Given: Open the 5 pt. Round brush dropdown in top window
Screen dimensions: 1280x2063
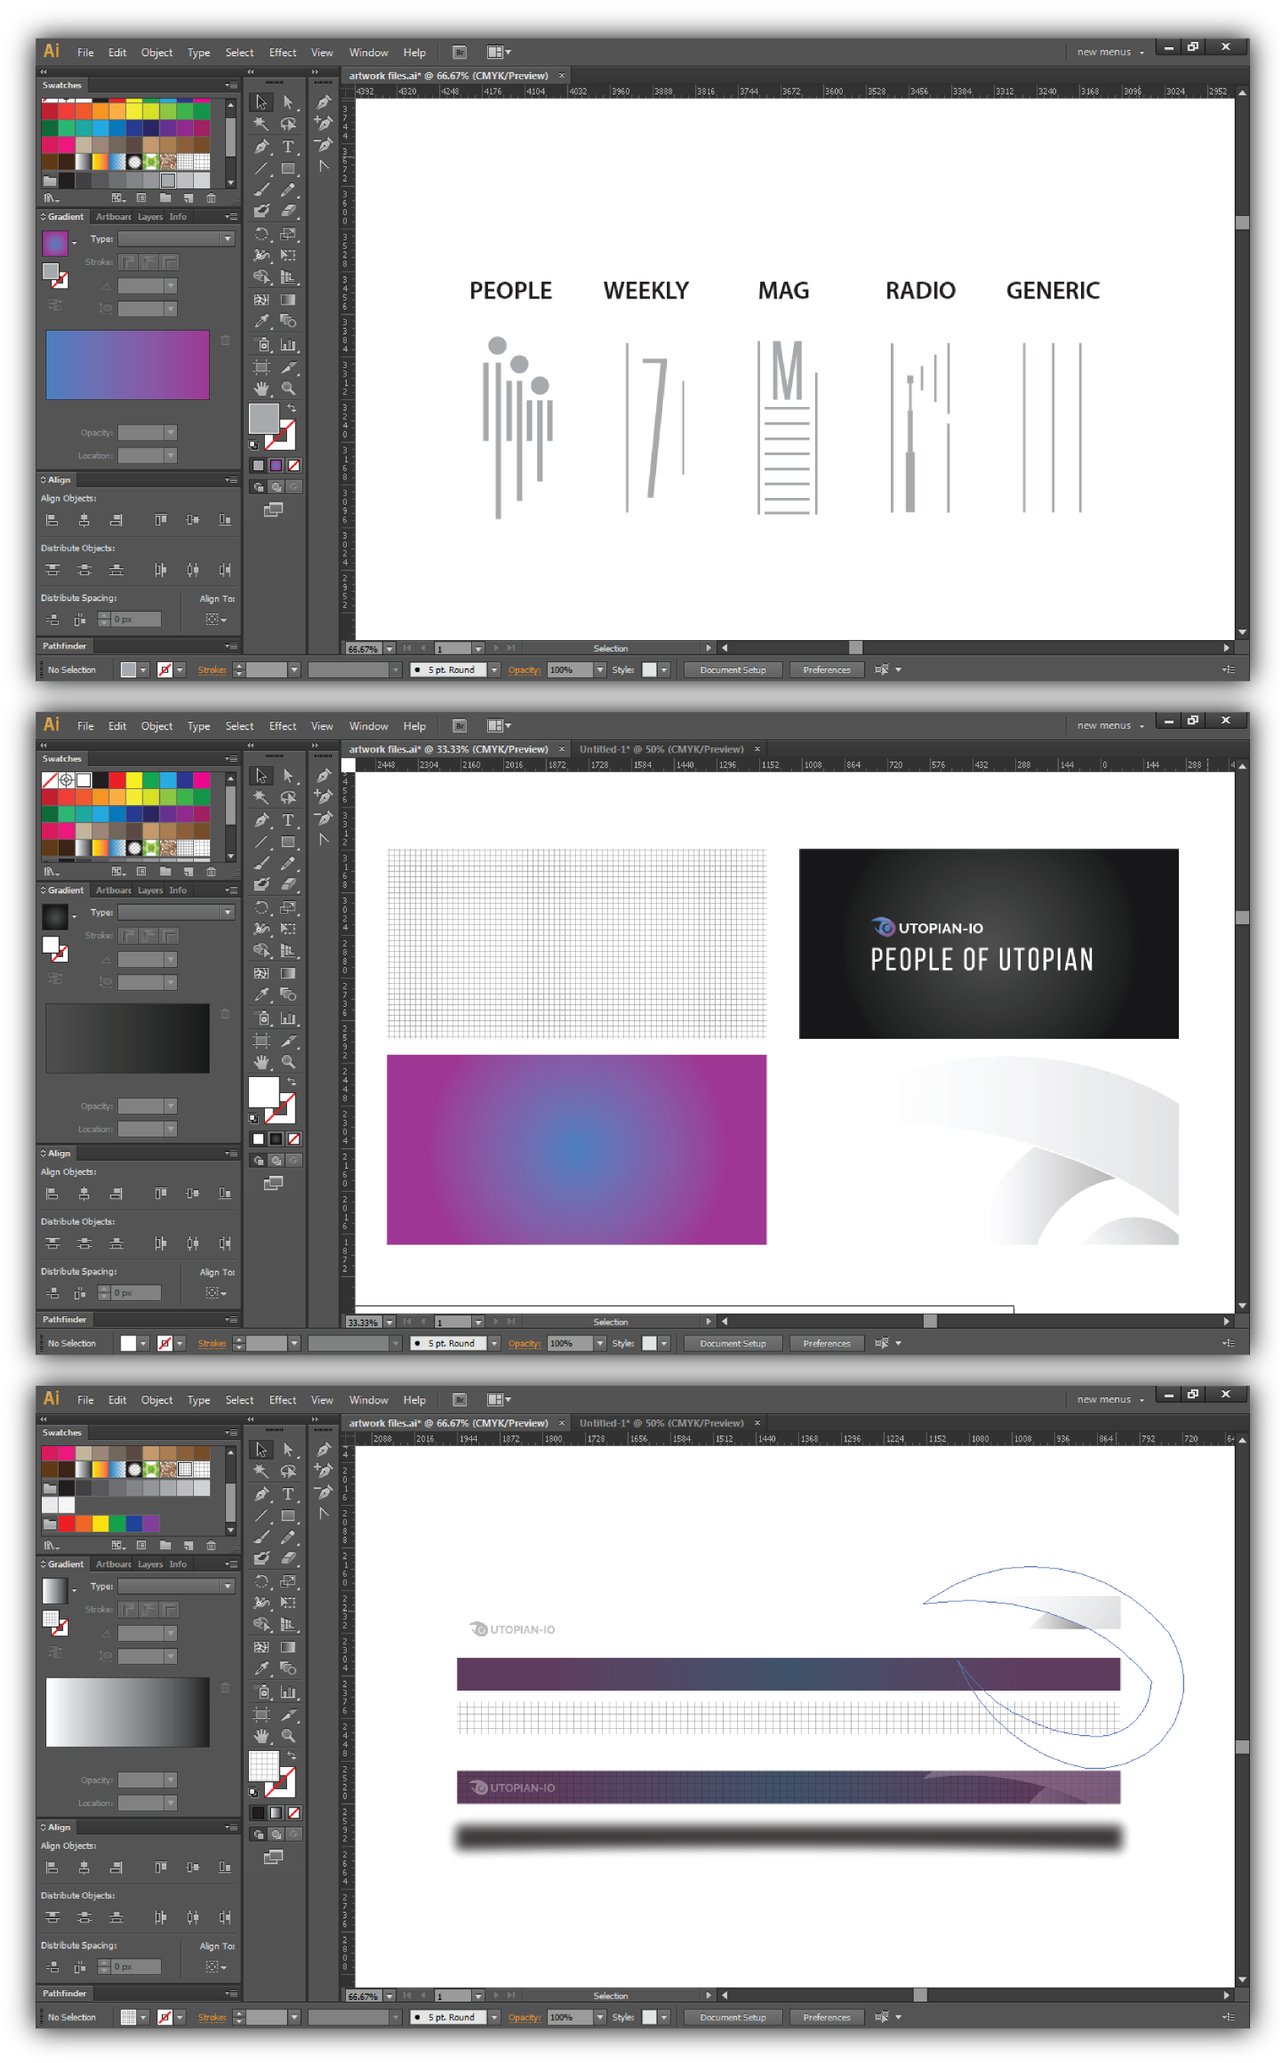Looking at the screenshot, I should click(494, 670).
